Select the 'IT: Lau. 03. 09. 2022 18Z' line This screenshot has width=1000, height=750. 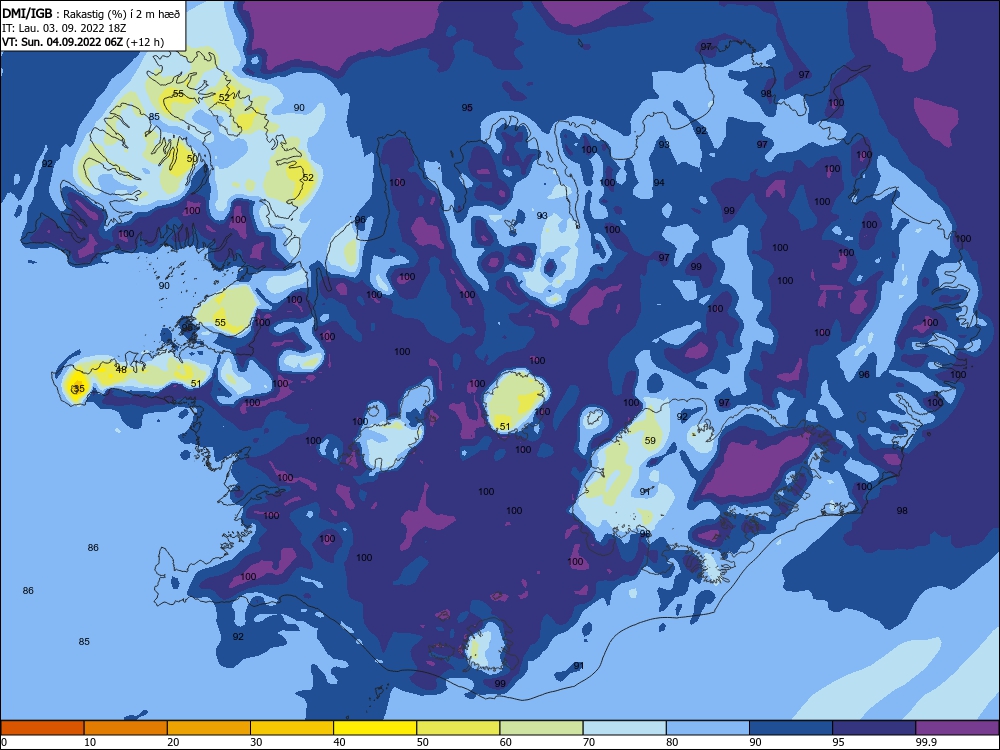click(x=62, y=28)
